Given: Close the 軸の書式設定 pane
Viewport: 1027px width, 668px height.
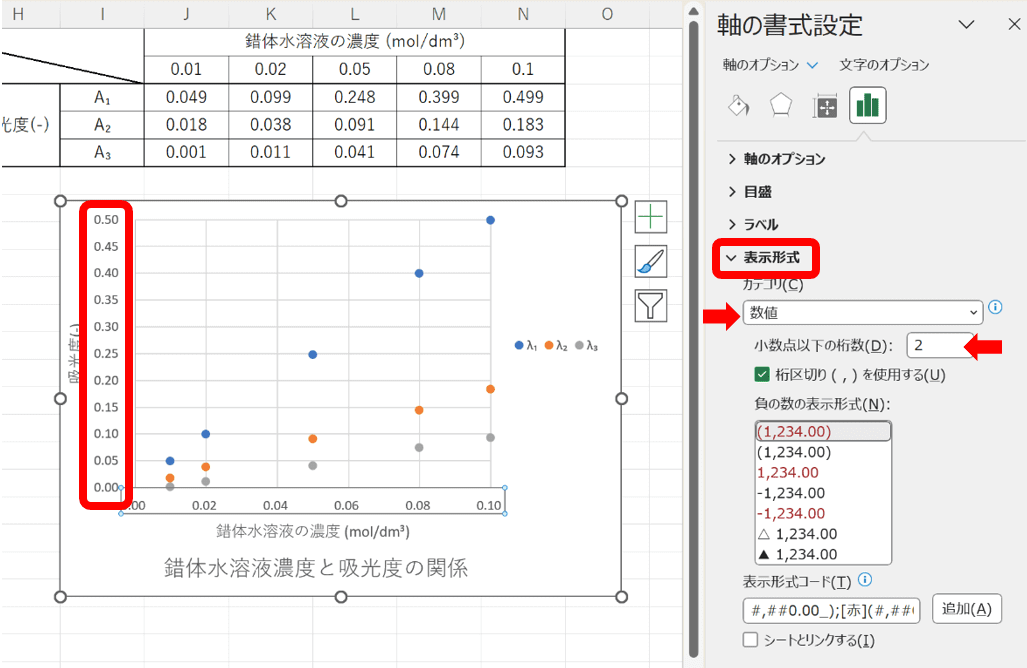Looking at the screenshot, I should pos(1013,25).
